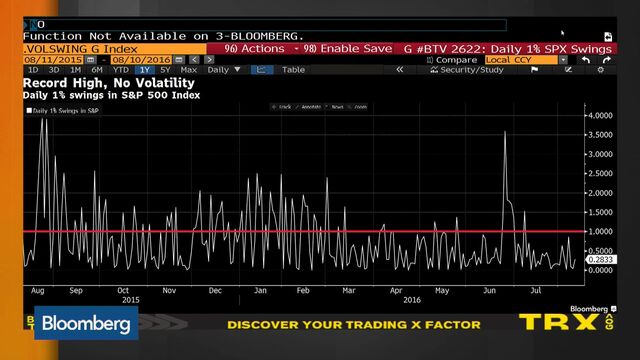Click Annotate in chart mini toolbar
The height and width of the screenshot is (360, 640).
click(x=308, y=107)
